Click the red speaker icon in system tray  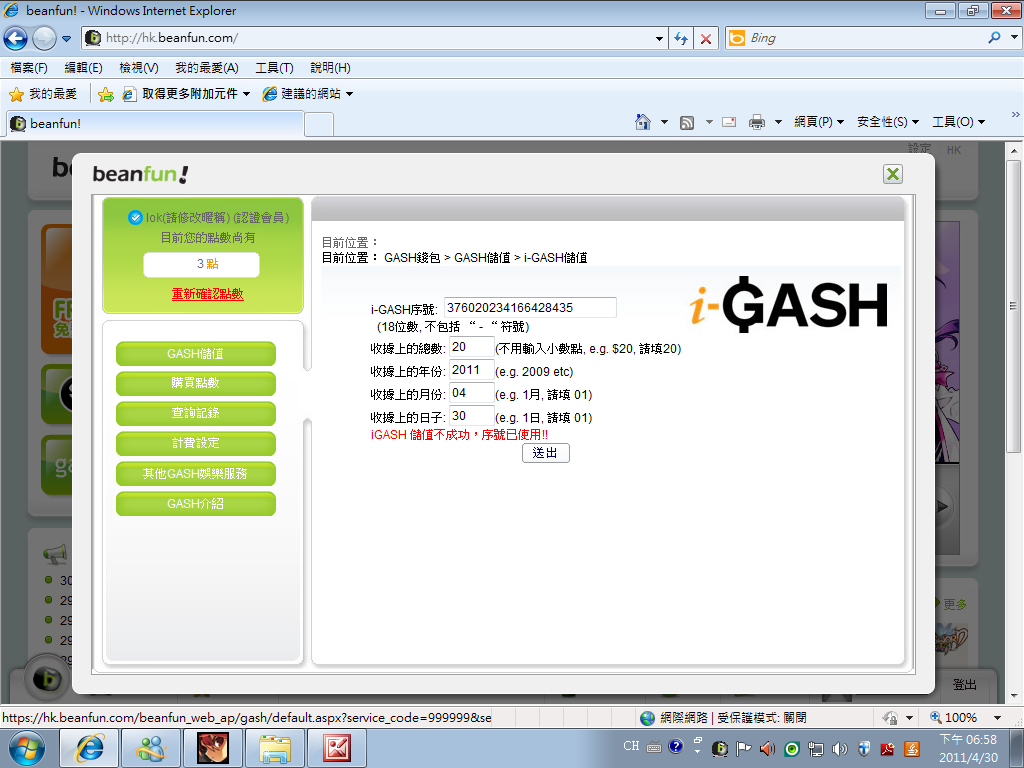click(767, 747)
